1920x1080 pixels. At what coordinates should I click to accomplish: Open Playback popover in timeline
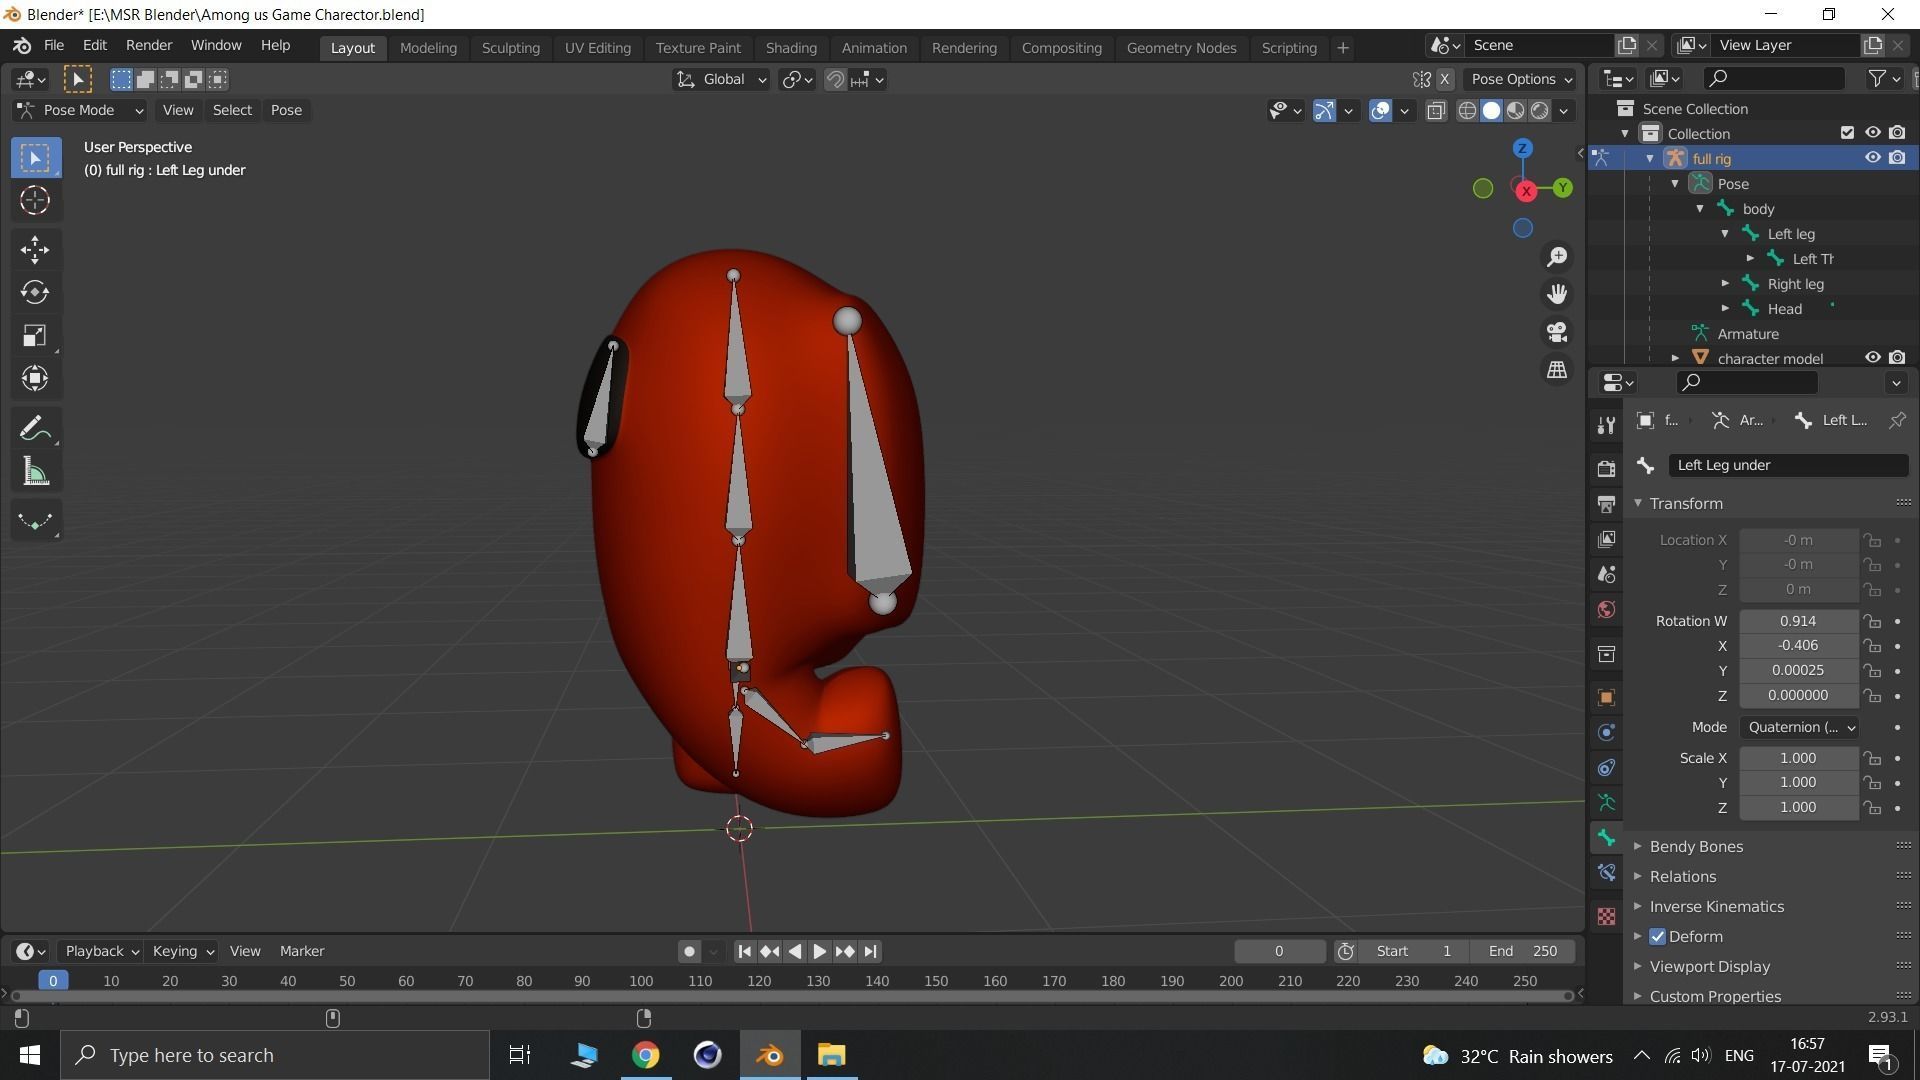click(x=100, y=952)
